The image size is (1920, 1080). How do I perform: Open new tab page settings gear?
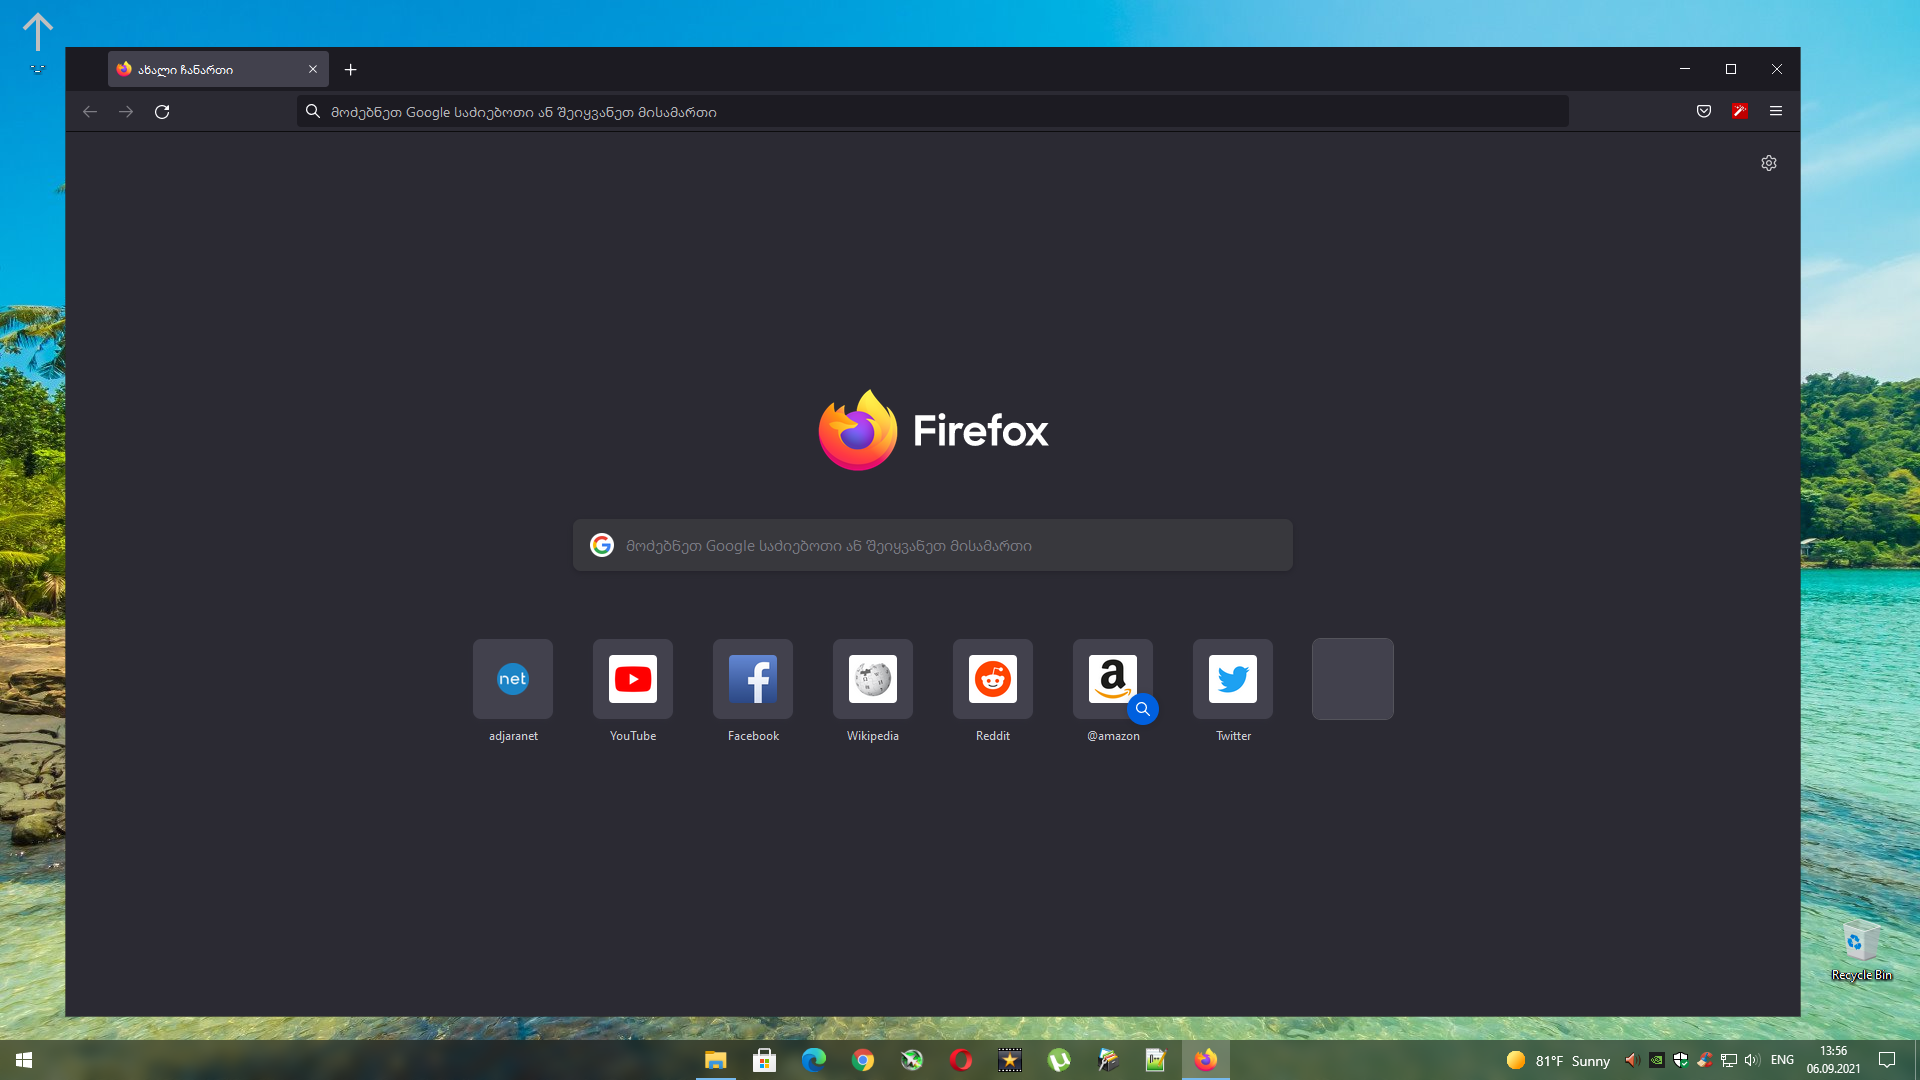coord(1769,163)
